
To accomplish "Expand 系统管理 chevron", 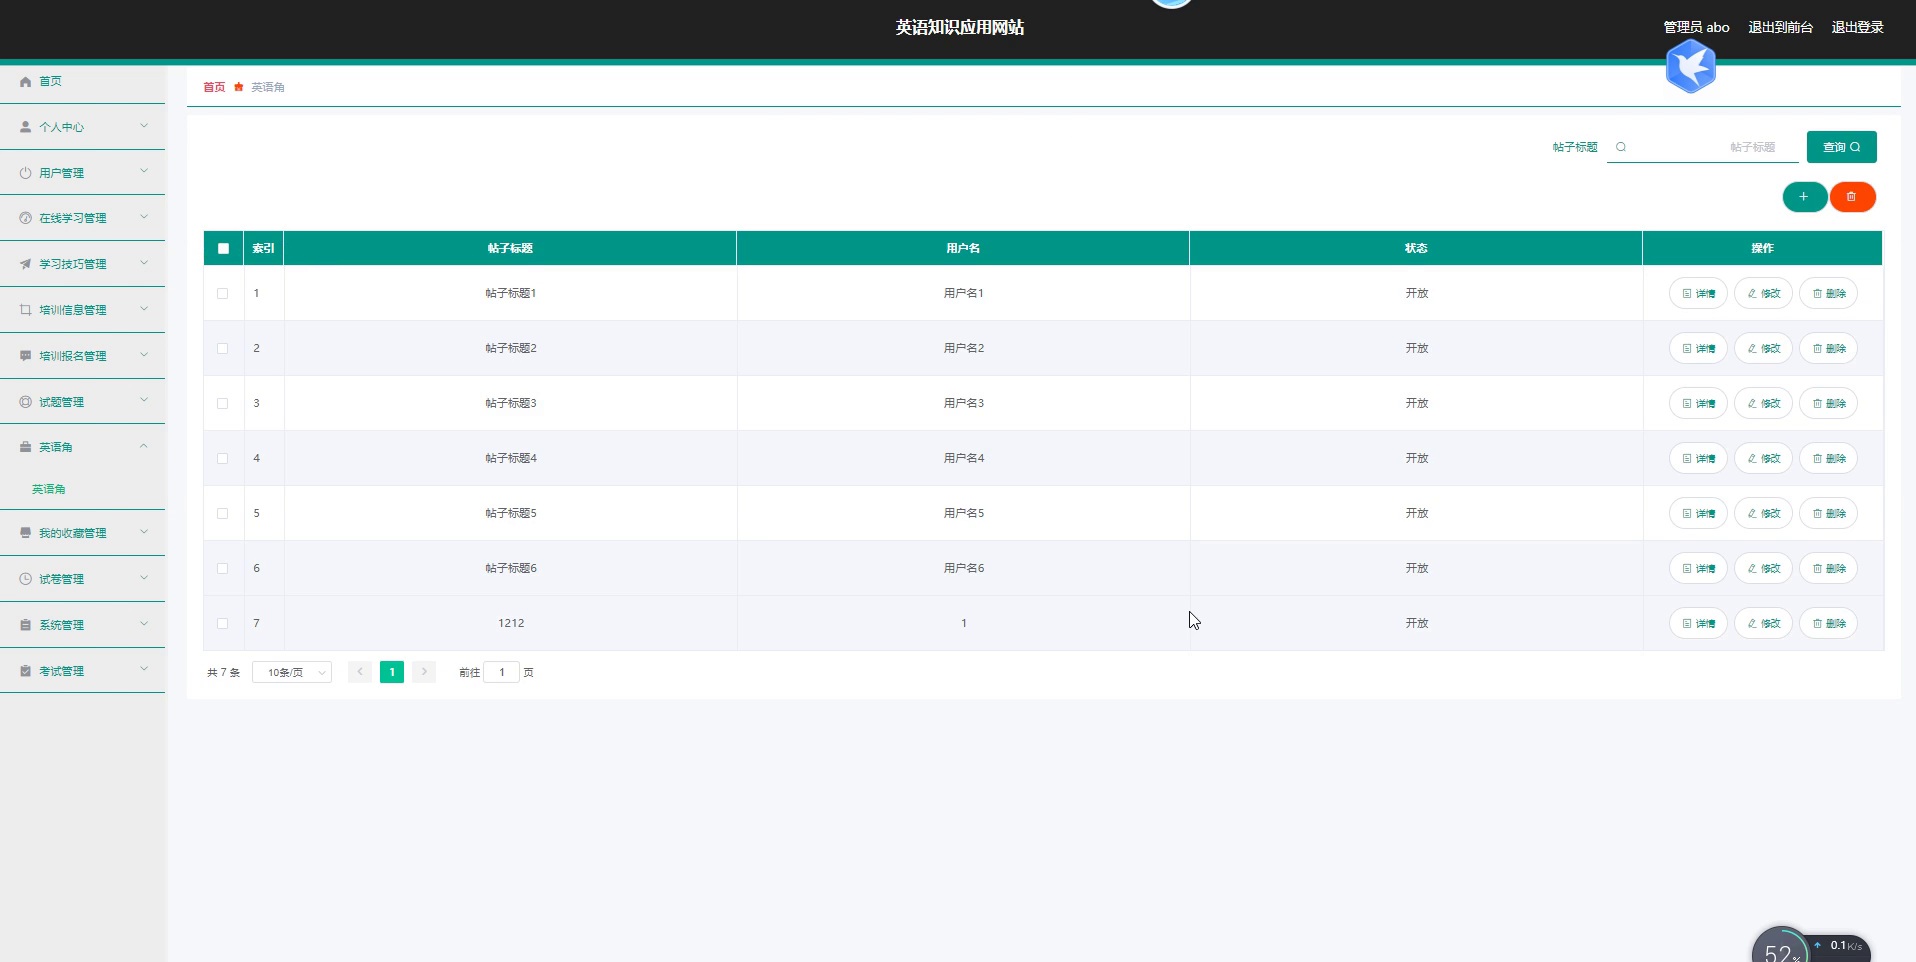I will pyautogui.click(x=144, y=624).
